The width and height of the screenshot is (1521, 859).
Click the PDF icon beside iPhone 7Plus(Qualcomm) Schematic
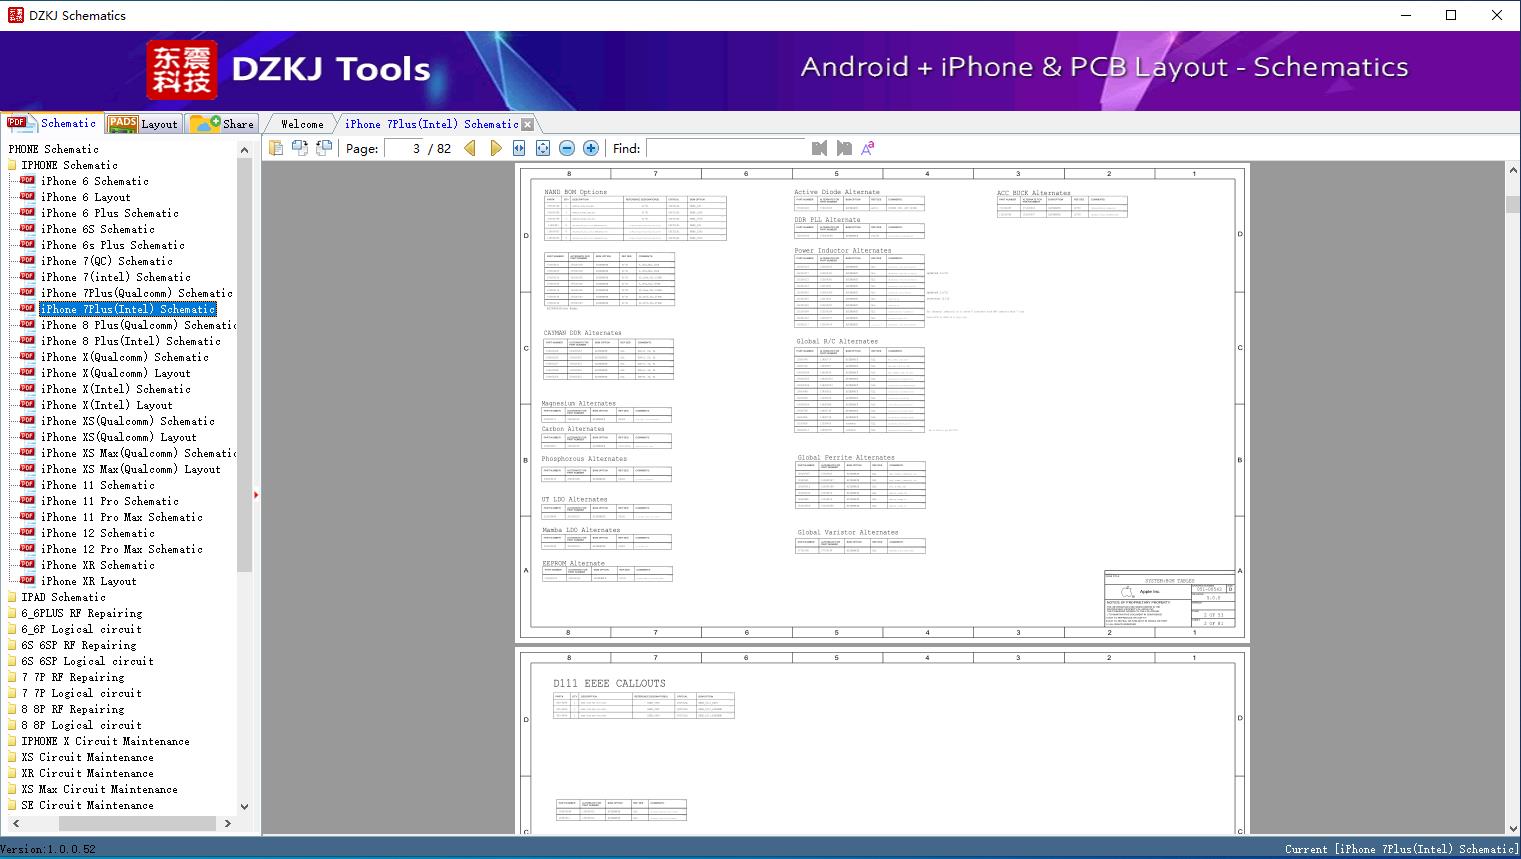point(27,293)
